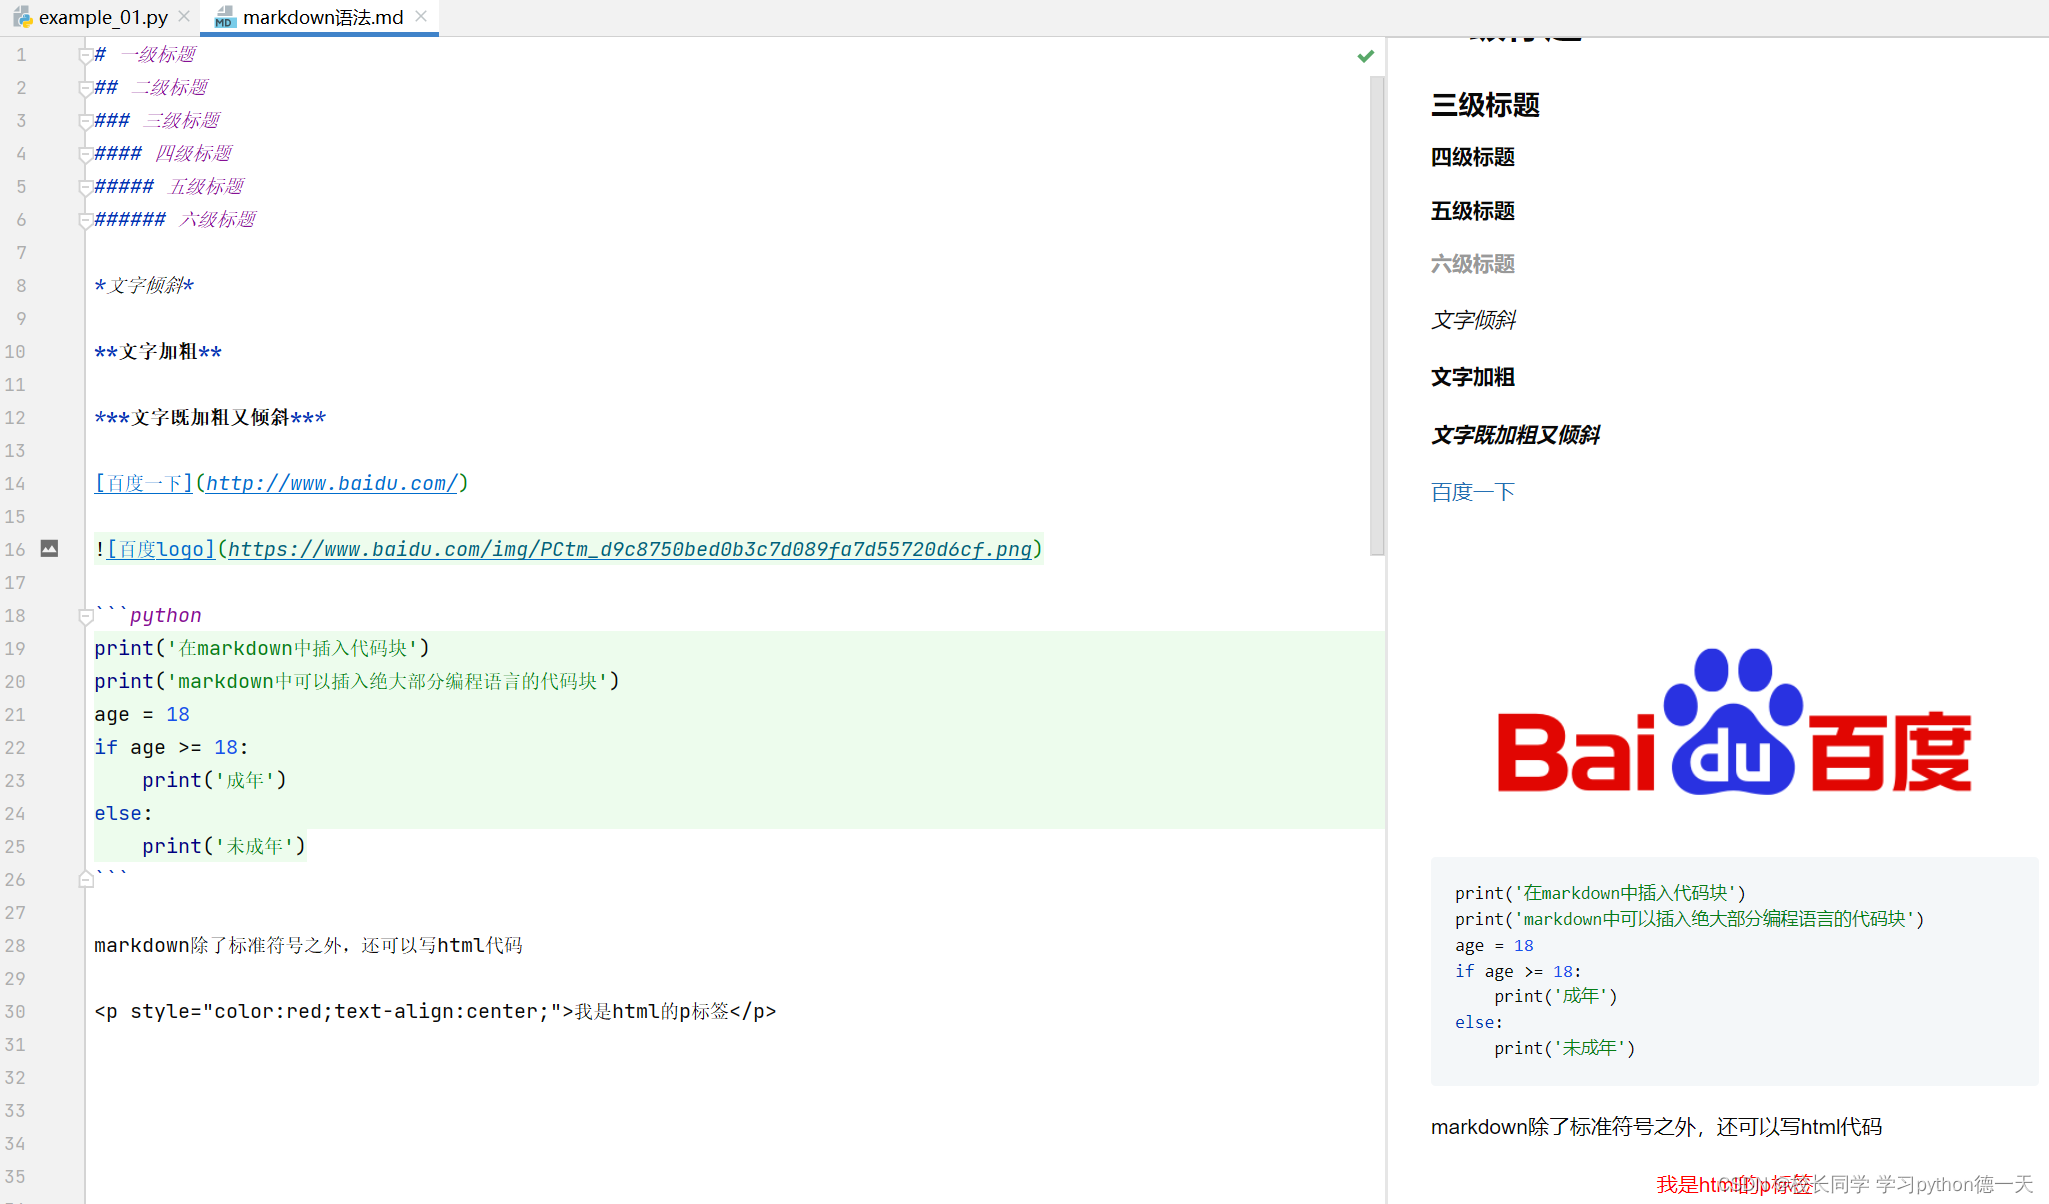
Task: Click the italic 文字倾斜 text in preview
Action: coord(1474,320)
